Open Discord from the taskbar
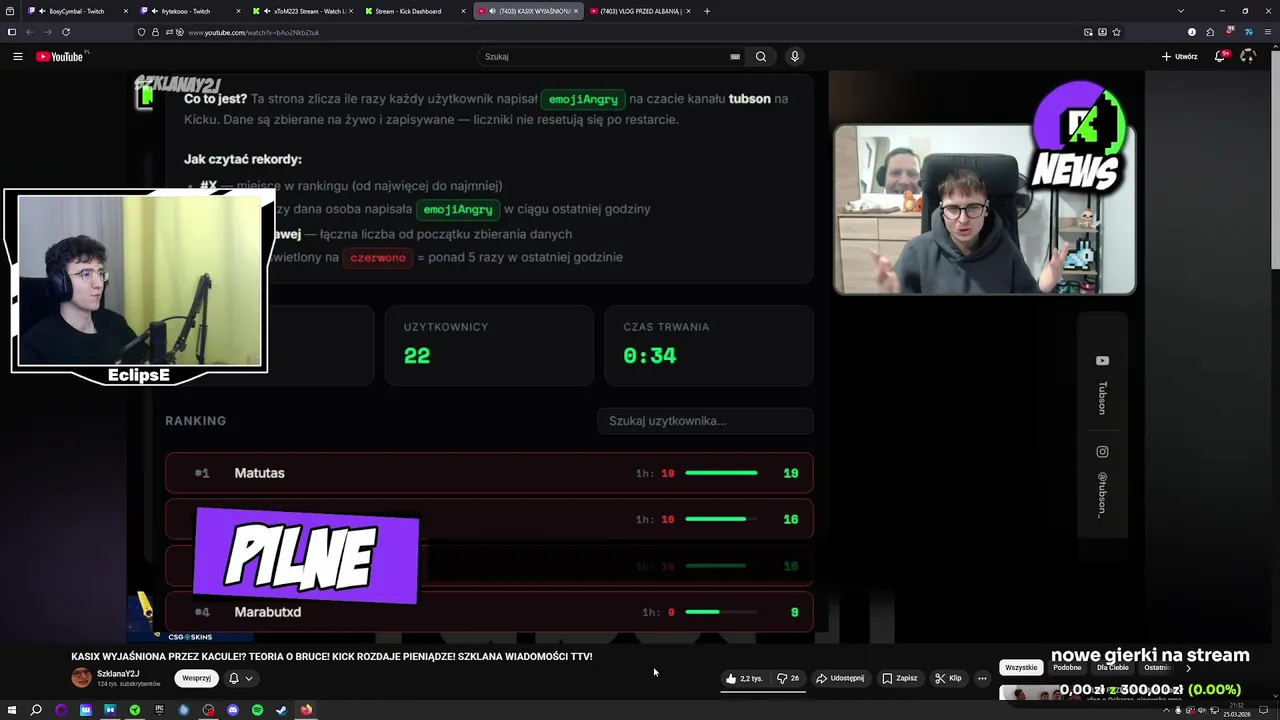Image resolution: width=1280 pixels, height=720 pixels. pyautogui.click(x=233, y=710)
